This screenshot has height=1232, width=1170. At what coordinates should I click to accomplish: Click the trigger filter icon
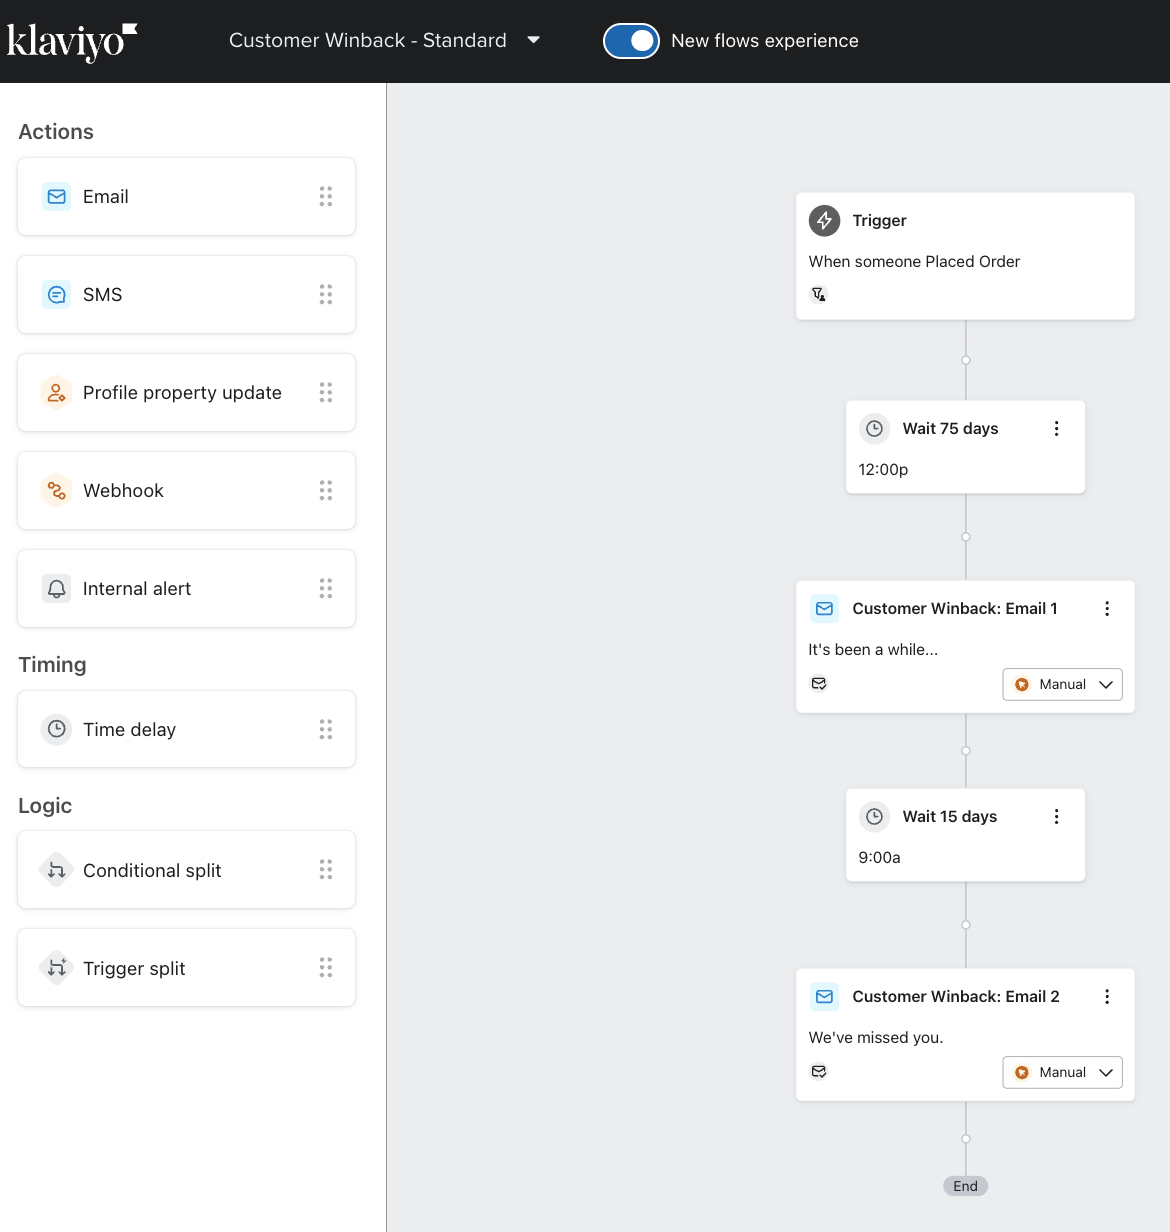click(819, 294)
